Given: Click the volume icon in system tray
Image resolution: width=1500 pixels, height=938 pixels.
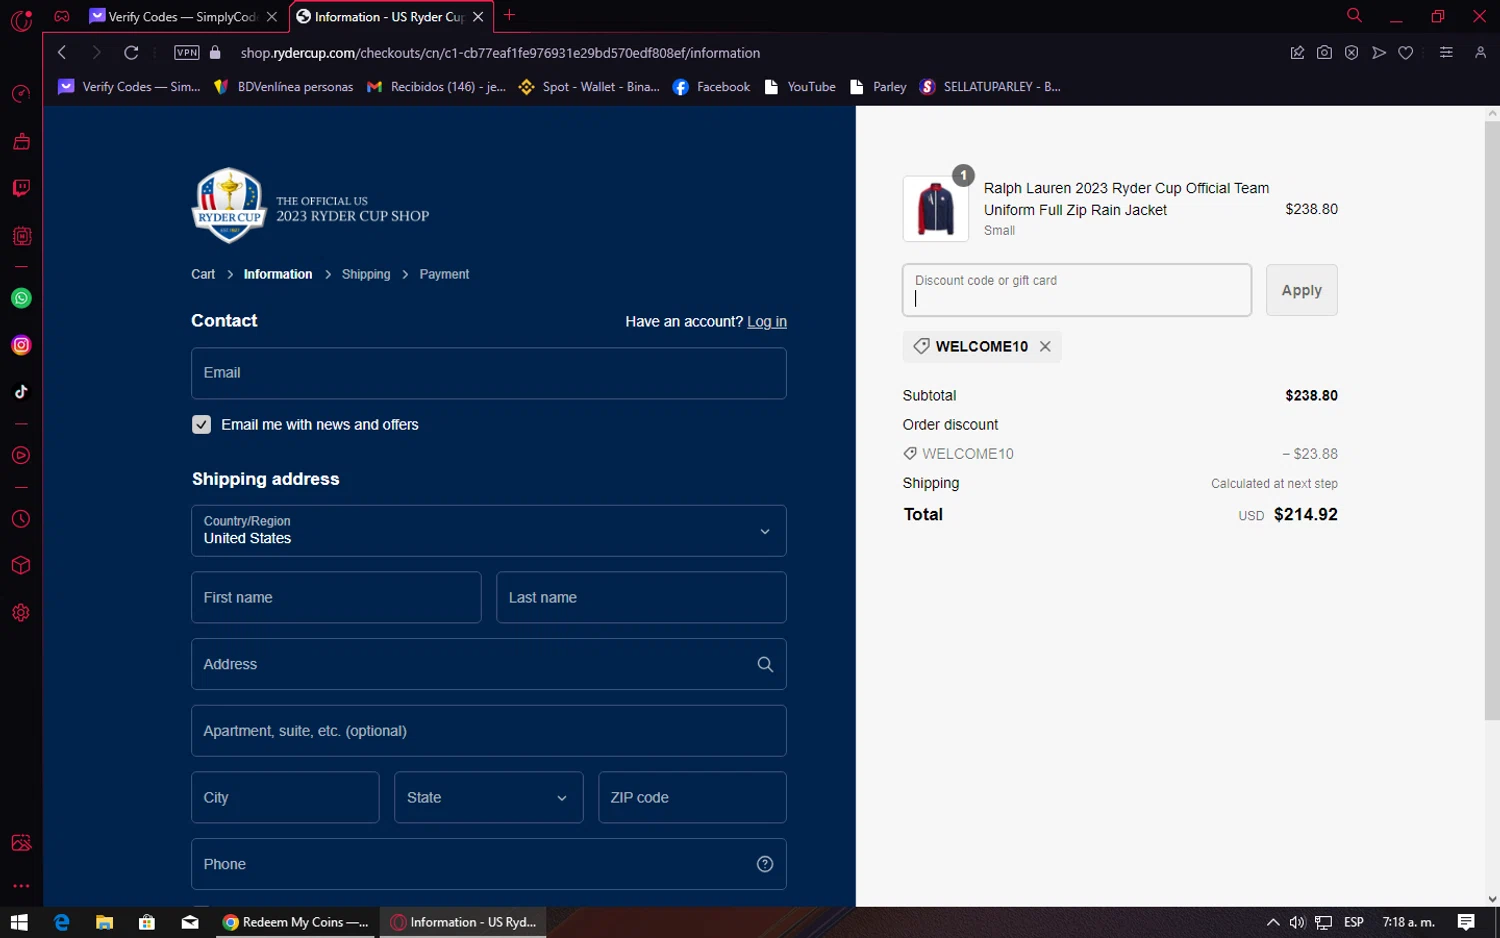Looking at the screenshot, I should tap(1297, 922).
